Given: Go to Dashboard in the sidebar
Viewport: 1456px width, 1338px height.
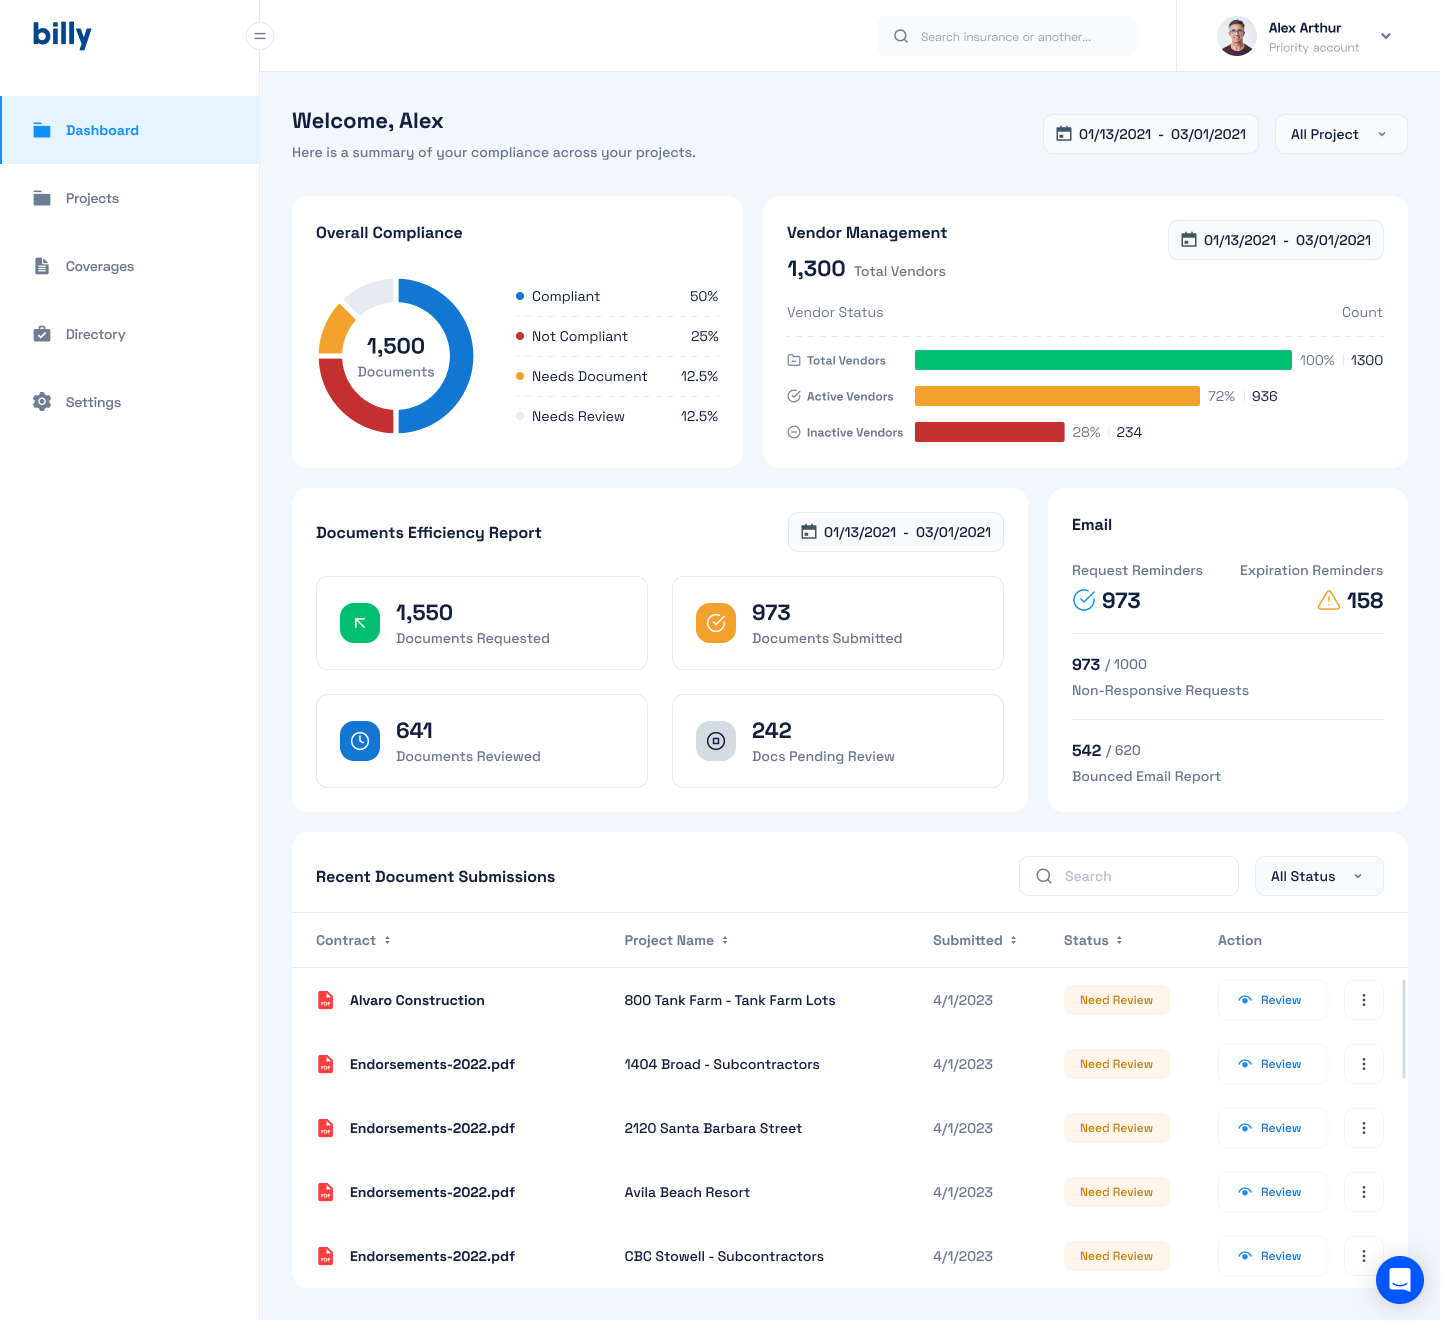Looking at the screenshot, I should [130, 130].
